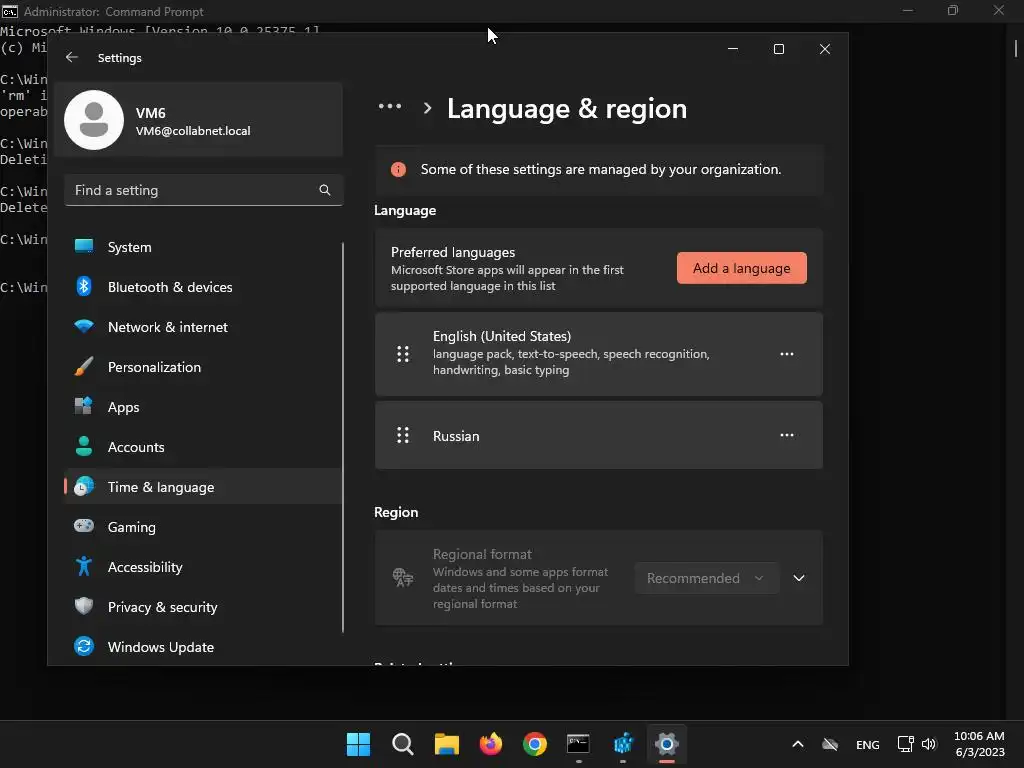Screen dimensions: 1024x768
Task: Click the VM6 profile avatar
Action: click(x=94, y=120)
